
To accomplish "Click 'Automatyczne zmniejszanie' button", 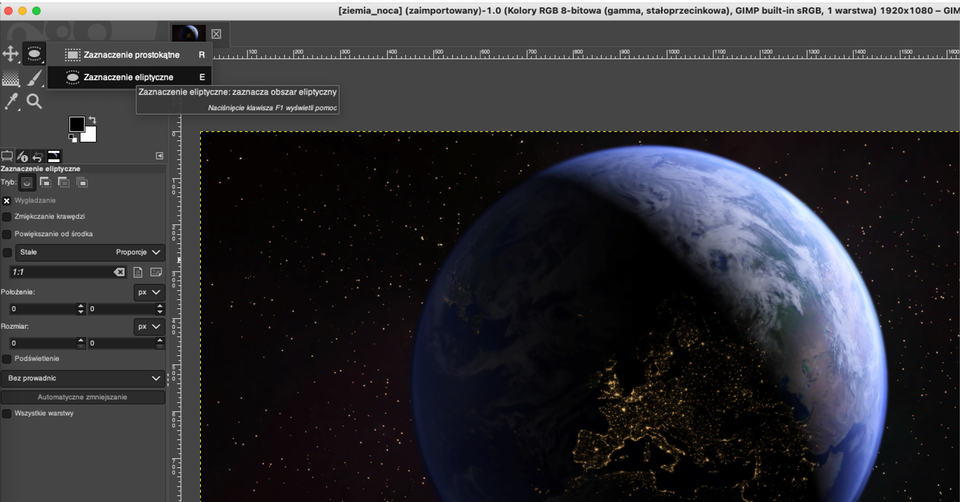I will pyautogui.click(x=83, y=397).
